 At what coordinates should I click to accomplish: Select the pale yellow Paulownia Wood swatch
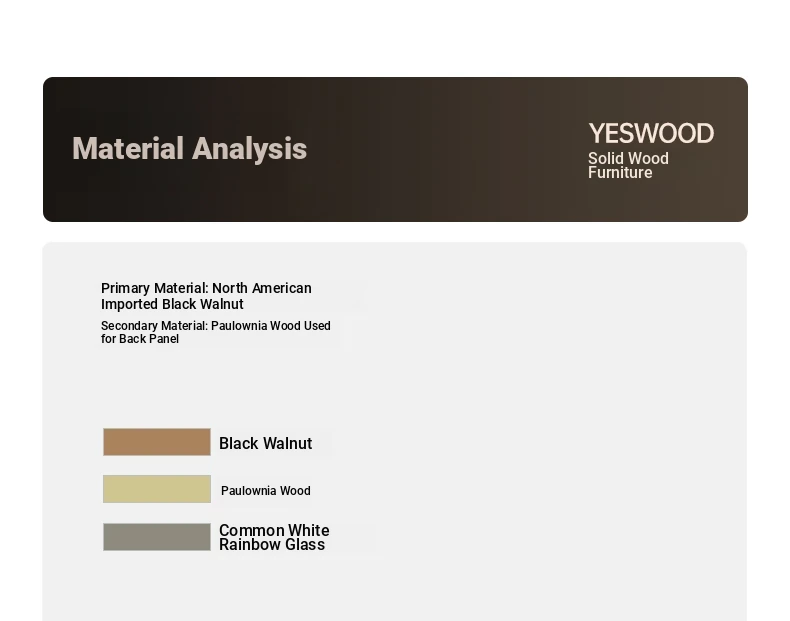[157, 489]
